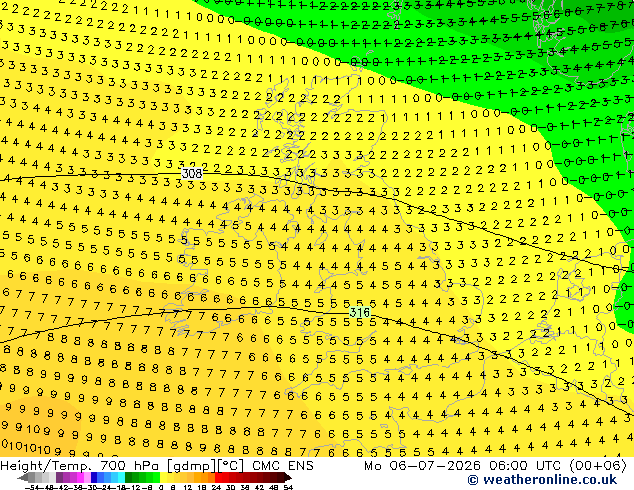The width and height of the screenshot is (634, 490).
Task: Select the bright red 24°C legend swatch
Action: (219, 477)
